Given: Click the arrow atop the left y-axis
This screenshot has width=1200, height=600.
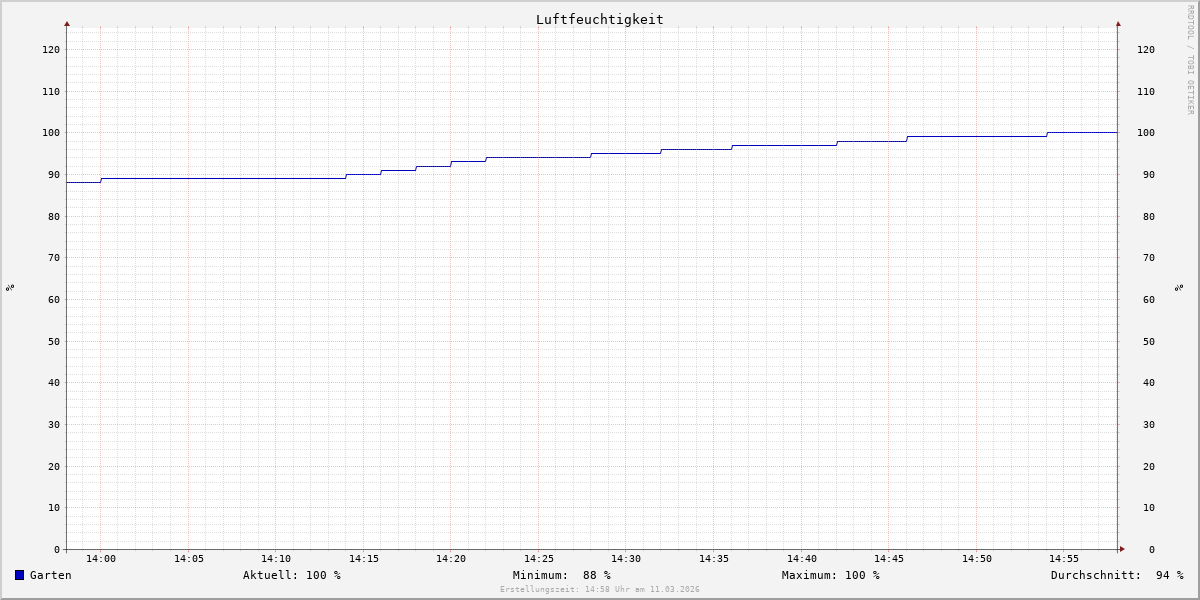Looking at the screenshot, I should click(67, 23).
